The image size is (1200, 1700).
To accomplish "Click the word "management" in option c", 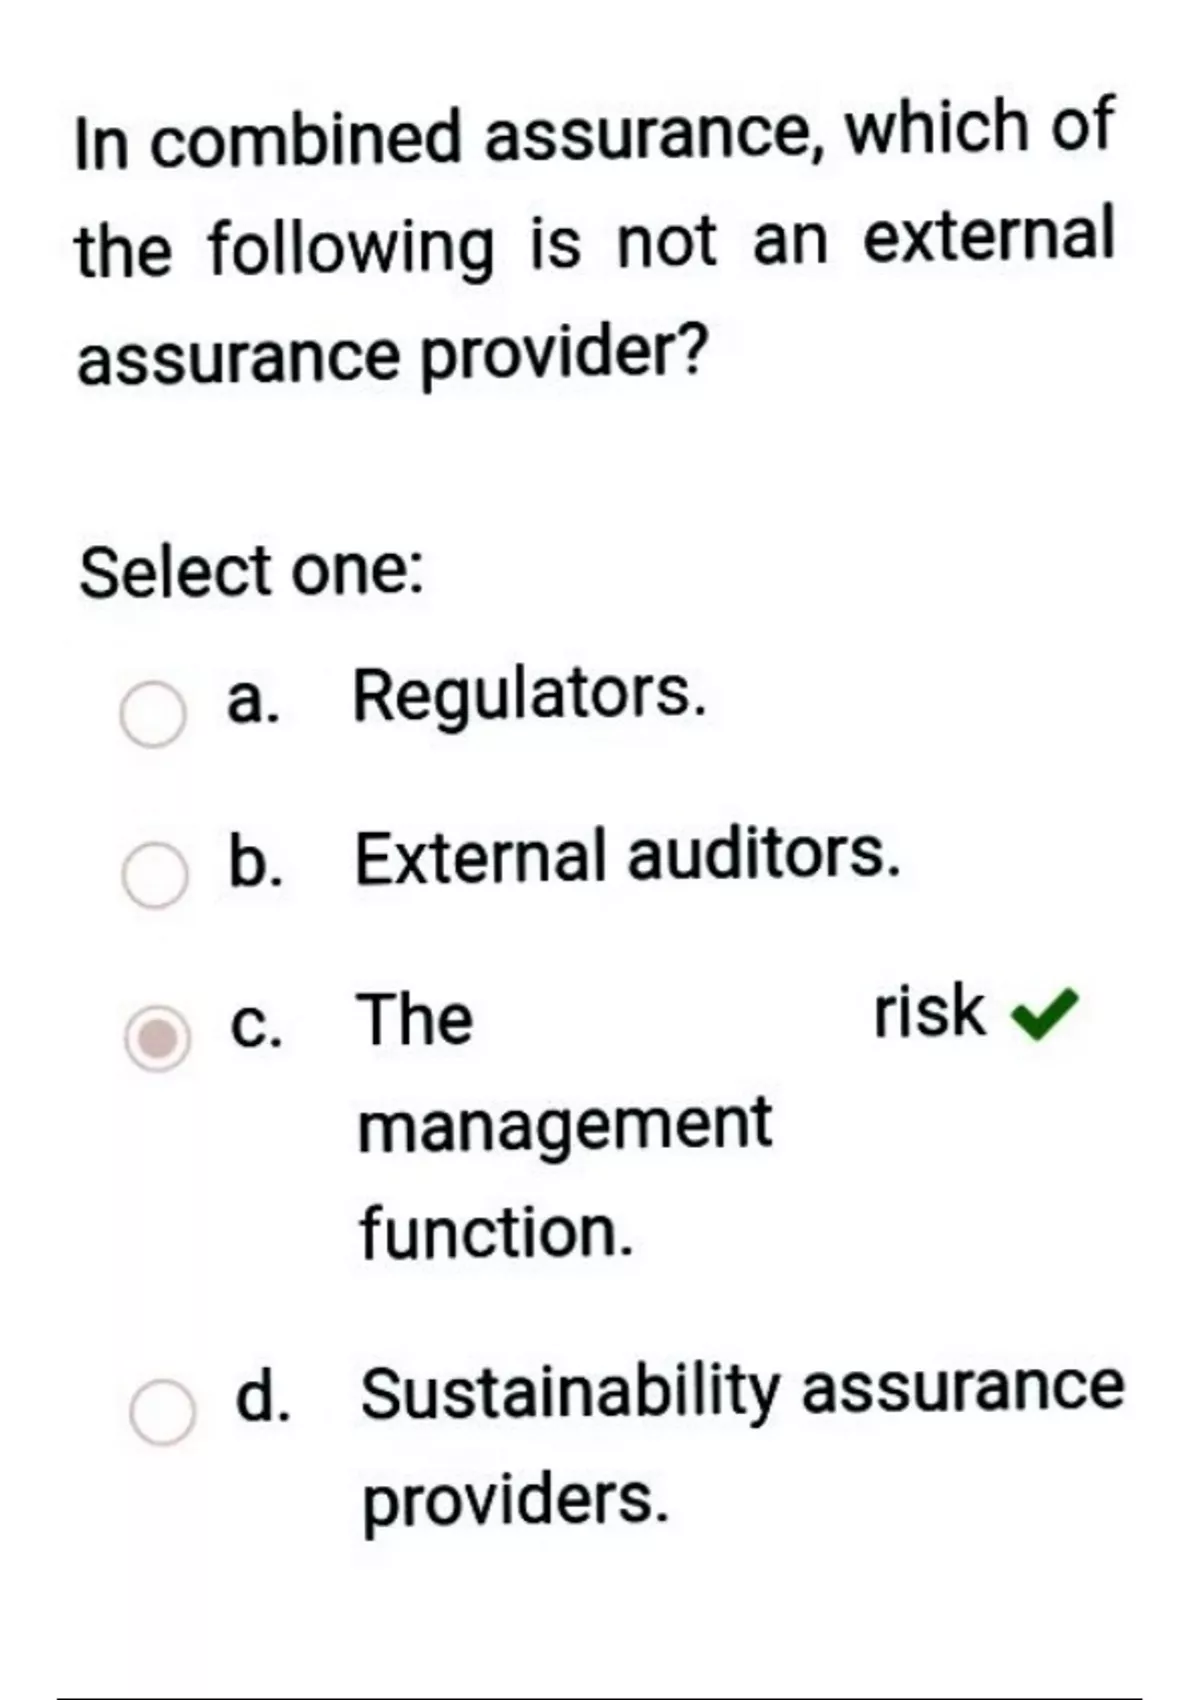I will pos(565,1124).
